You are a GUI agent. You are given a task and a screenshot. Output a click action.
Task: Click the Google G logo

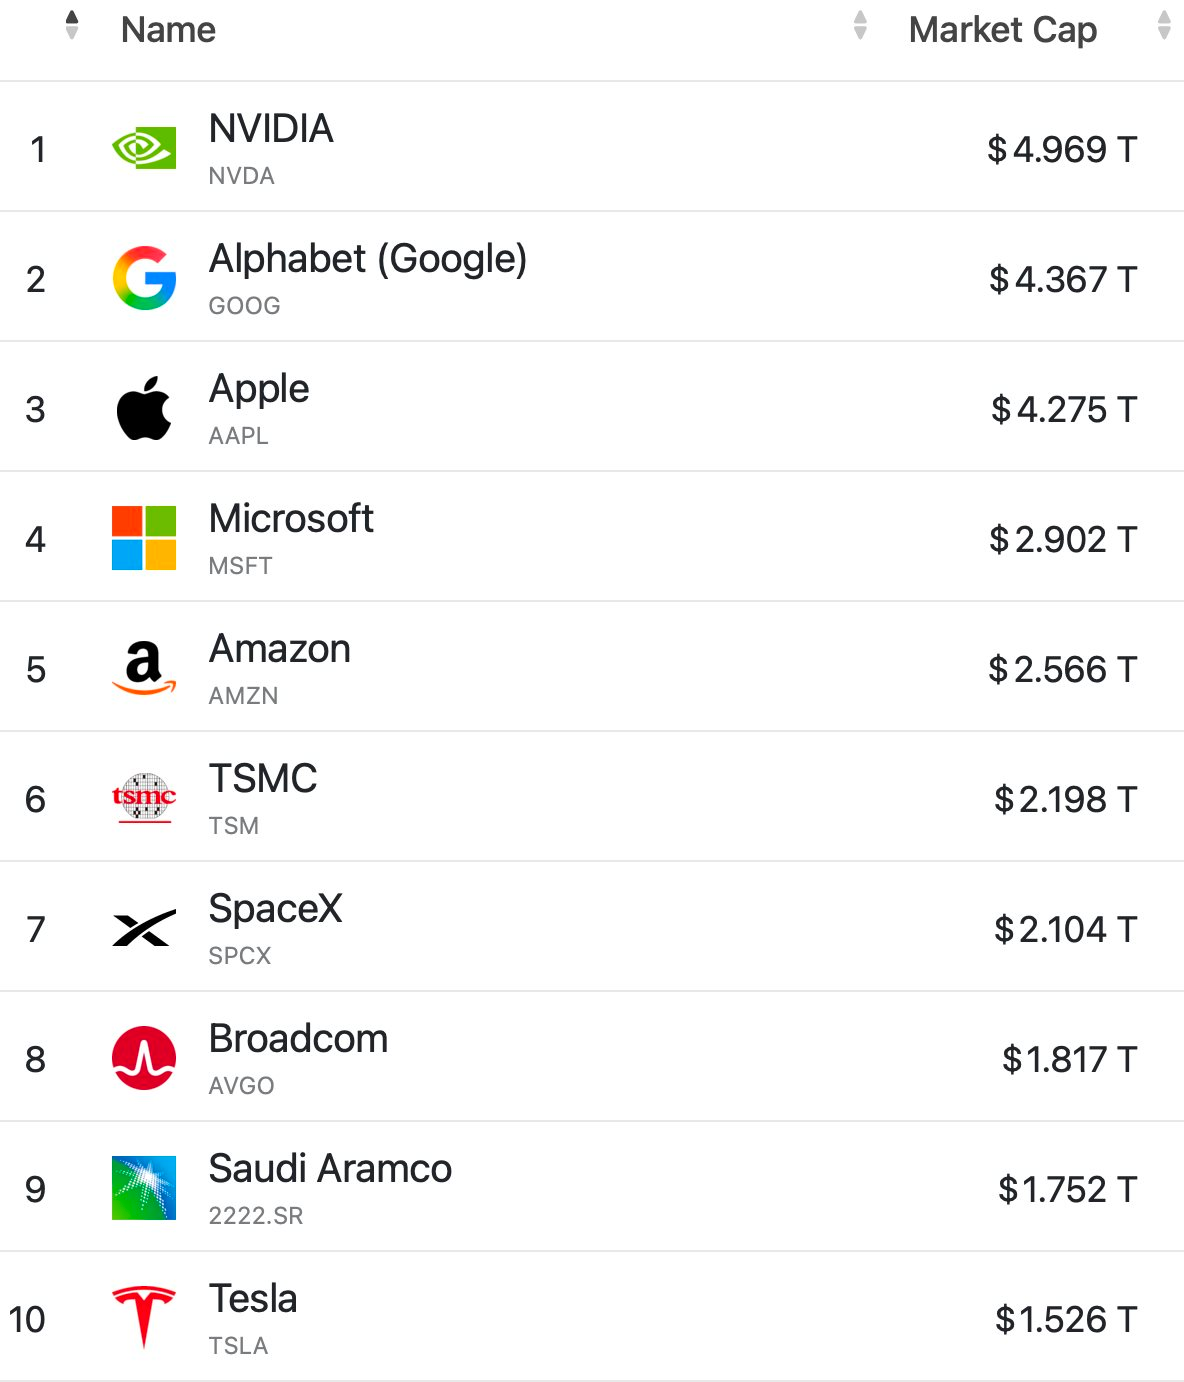(144, 278)
